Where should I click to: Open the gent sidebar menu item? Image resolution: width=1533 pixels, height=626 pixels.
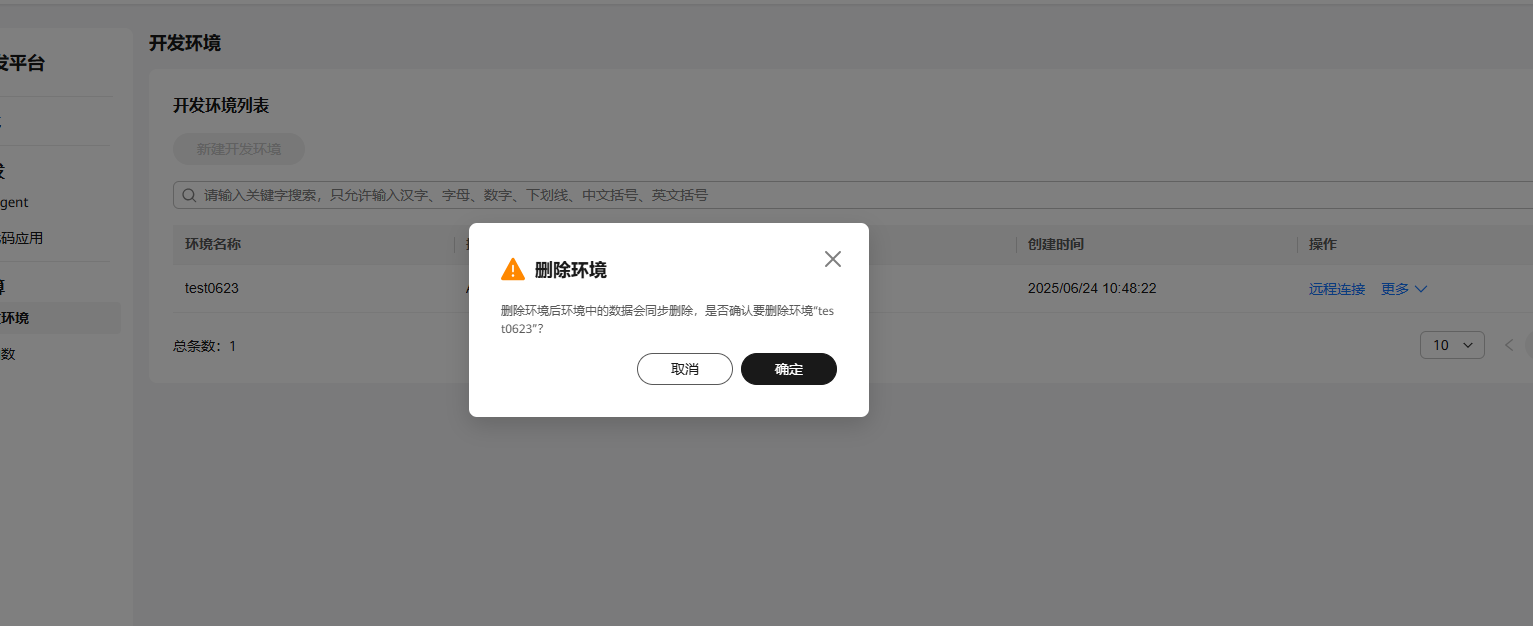(14, 202)
